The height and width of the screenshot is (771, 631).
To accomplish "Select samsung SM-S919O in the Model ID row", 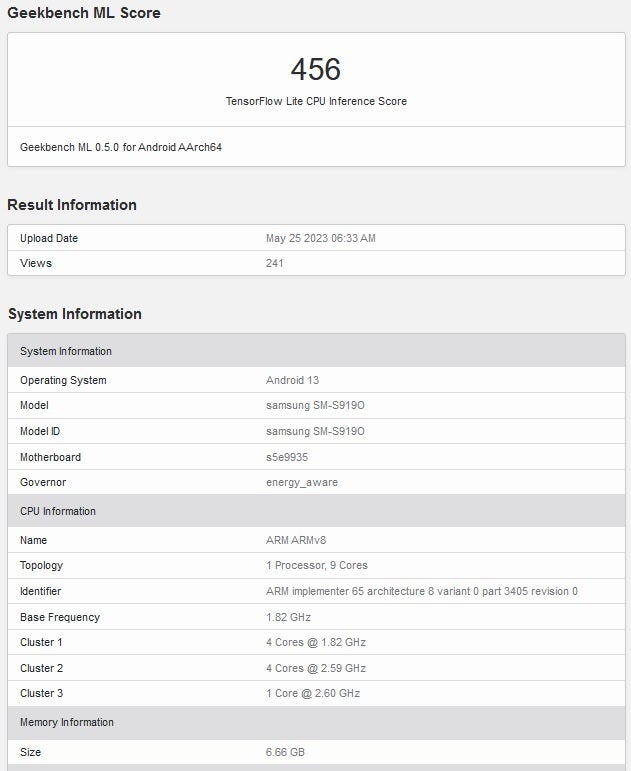I will pyautogui.click(x=315, y=431).
